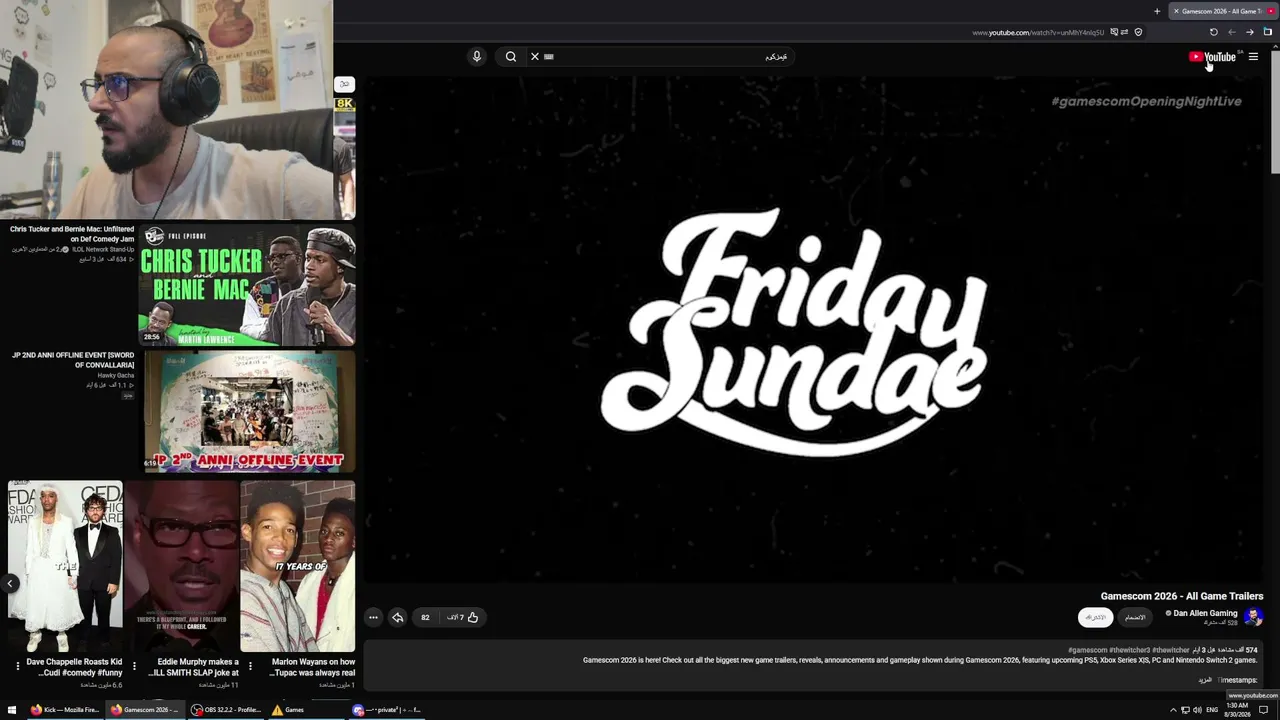Open a new browser tab
The image size is (1280, 720).
pos(1157,12)
